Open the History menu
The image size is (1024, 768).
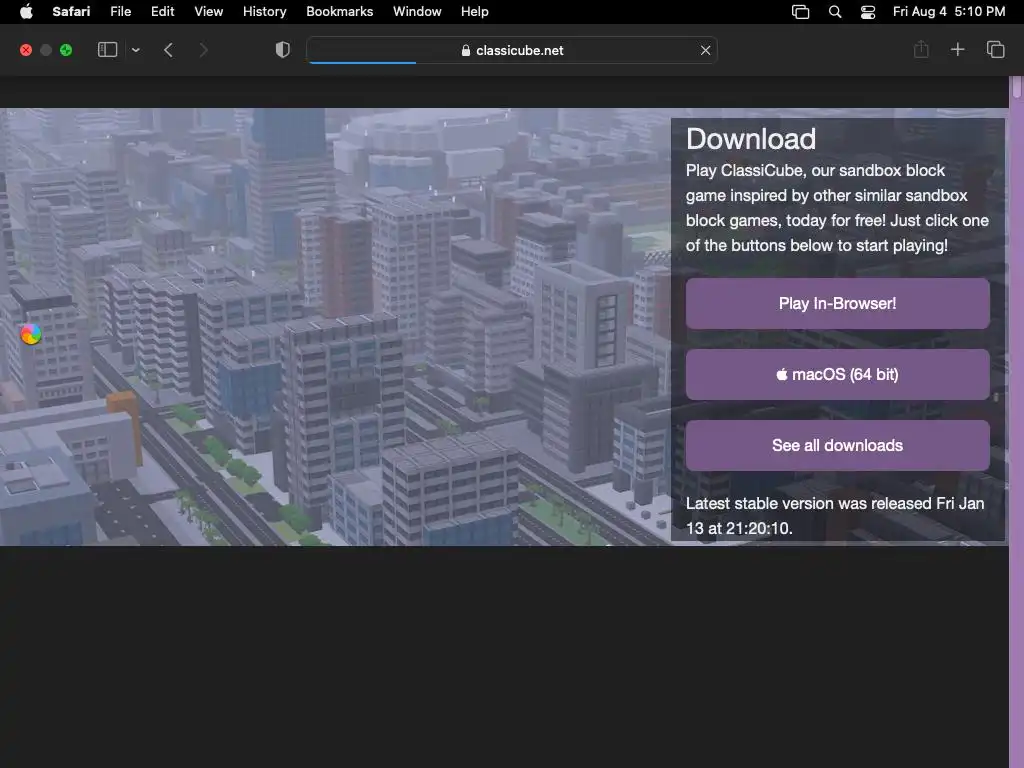click(264, 12)
